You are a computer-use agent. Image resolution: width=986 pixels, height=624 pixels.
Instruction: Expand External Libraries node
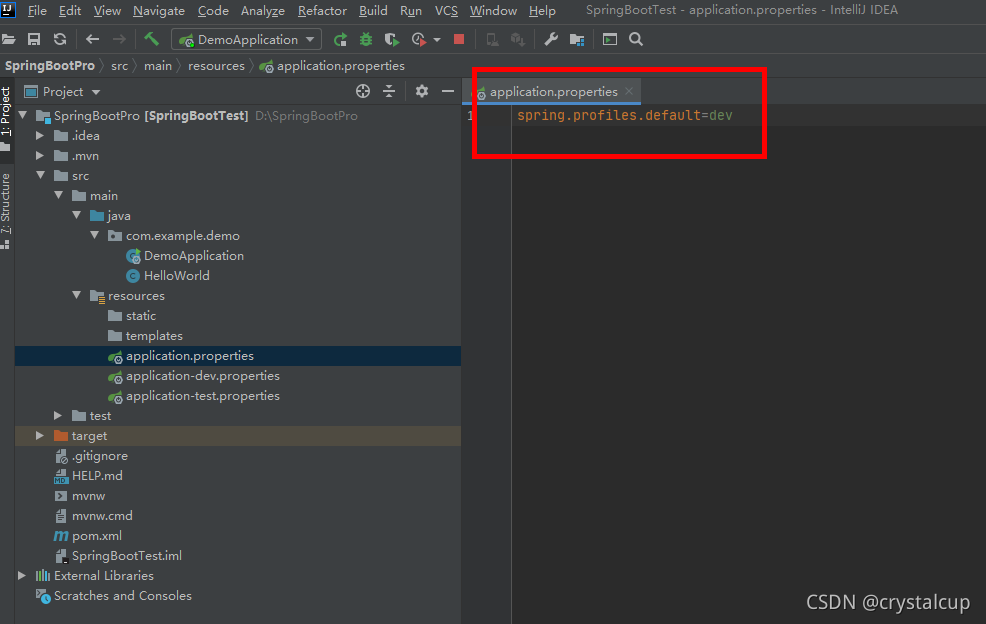coord(22,576)
